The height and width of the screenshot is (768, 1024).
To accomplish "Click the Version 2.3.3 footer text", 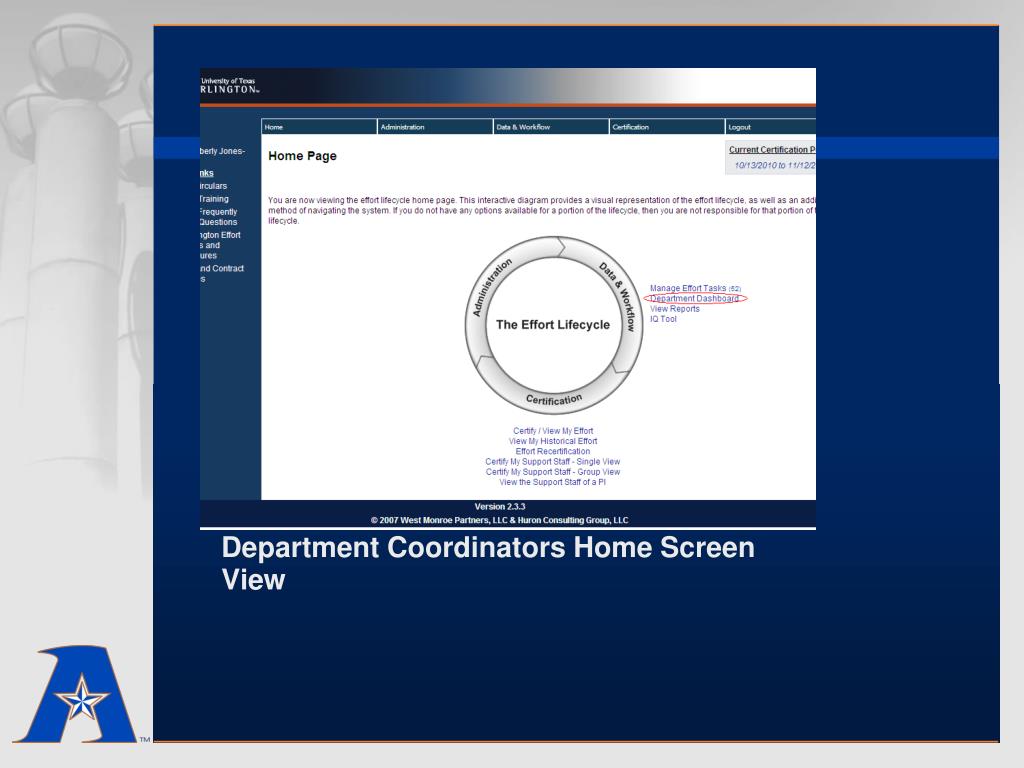I will point(500,507).
